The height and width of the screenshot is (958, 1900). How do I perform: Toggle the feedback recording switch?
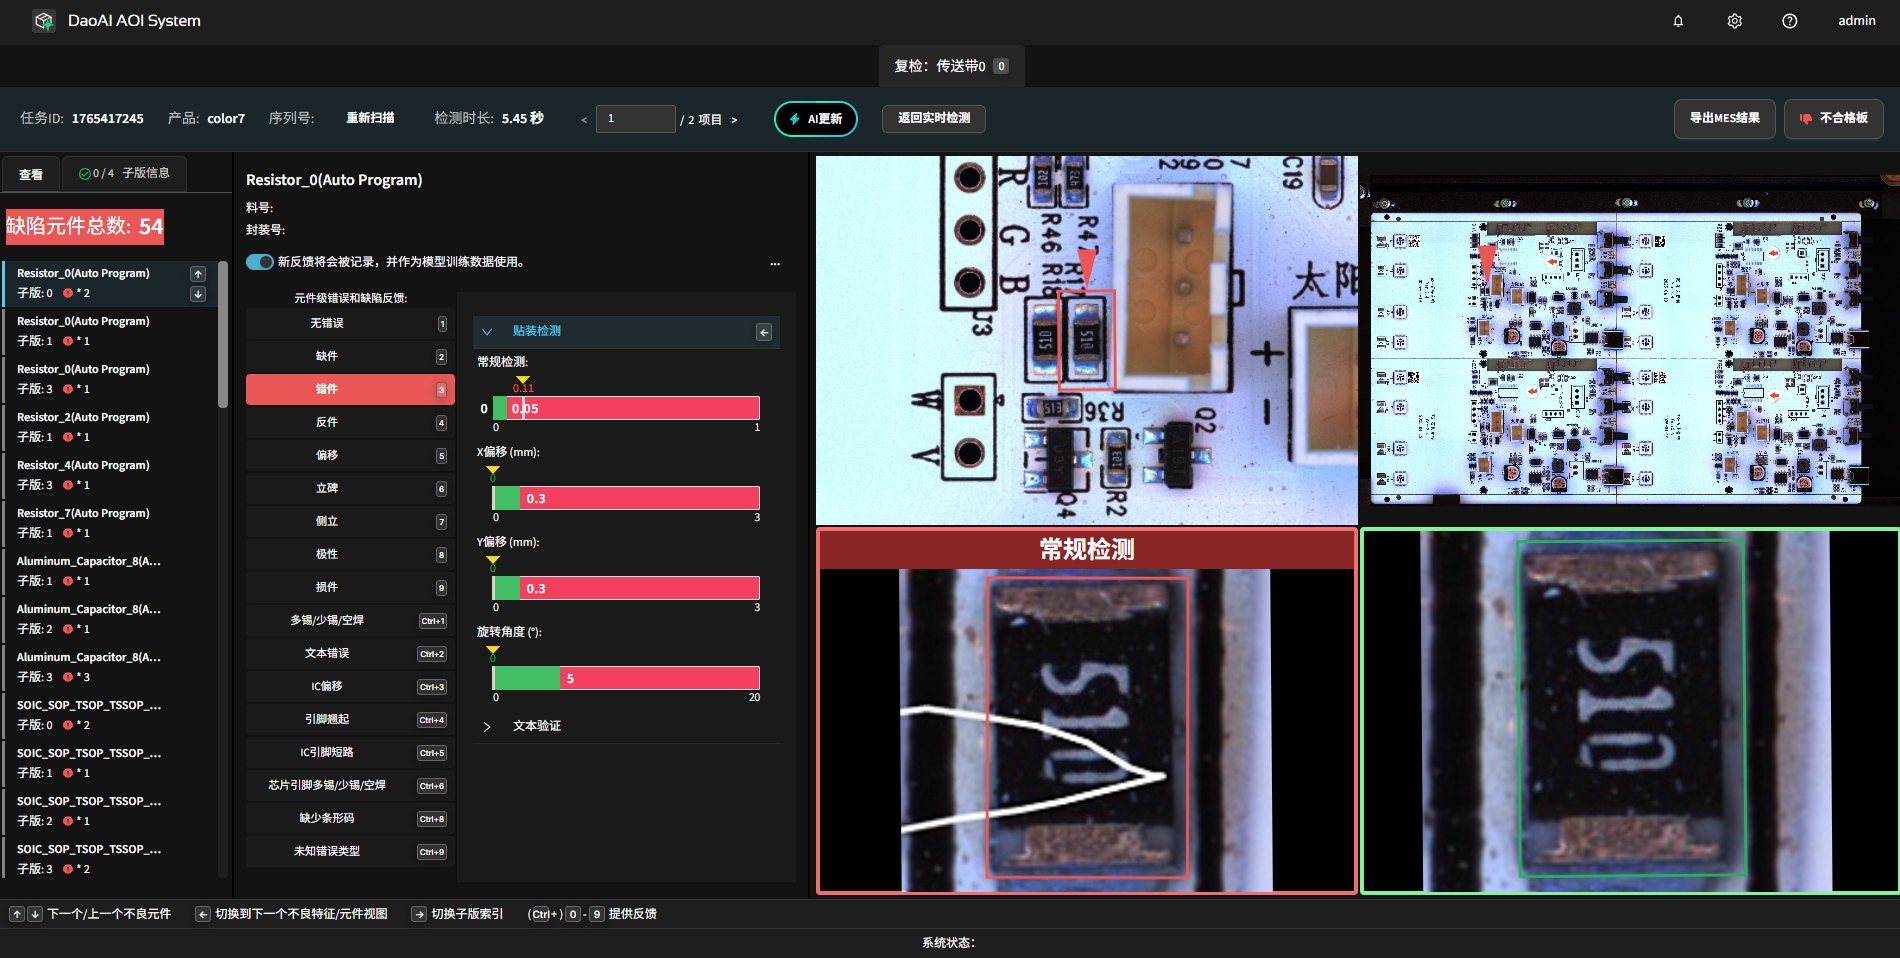pos(260,262)
